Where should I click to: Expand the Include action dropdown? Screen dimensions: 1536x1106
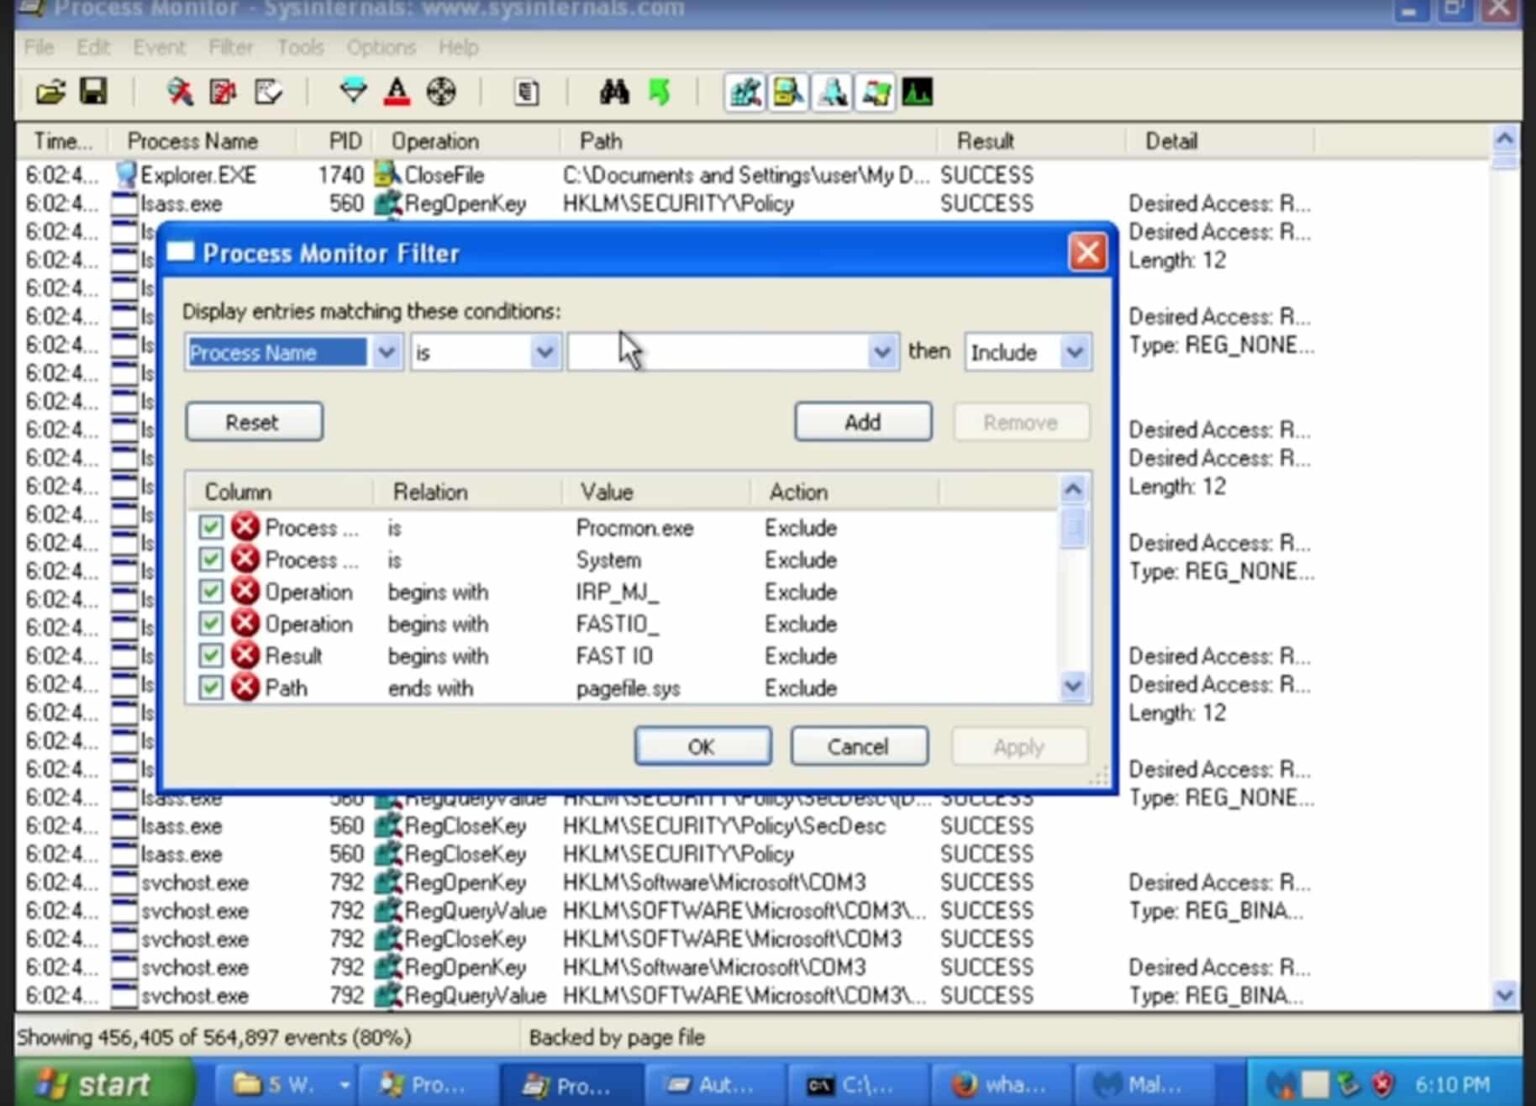pos(1074,352)
